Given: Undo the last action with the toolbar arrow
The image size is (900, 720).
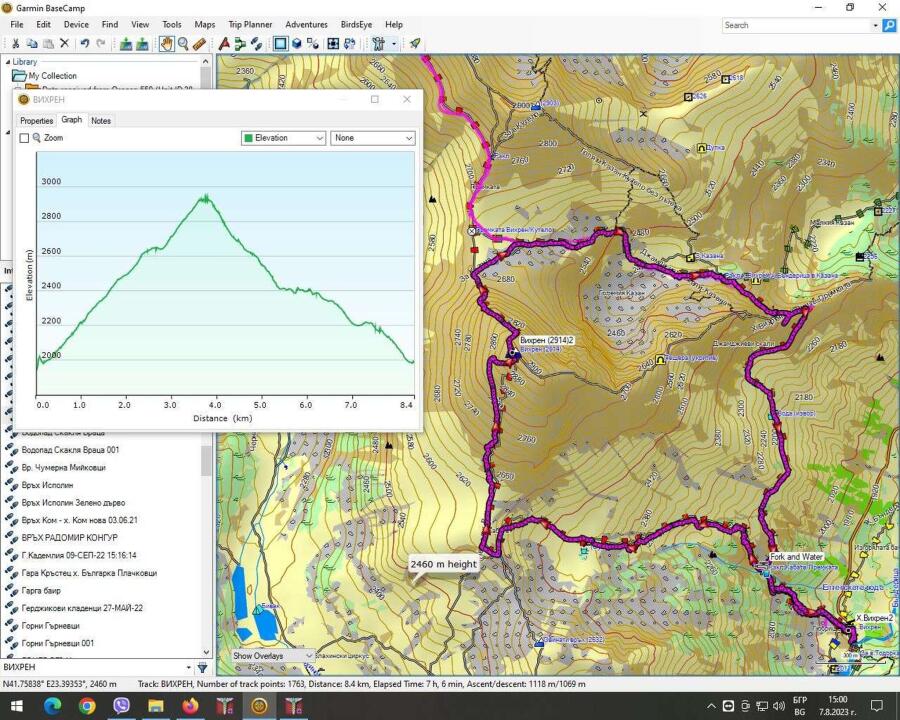Looking at the screenshot, I should click(85, 44).
